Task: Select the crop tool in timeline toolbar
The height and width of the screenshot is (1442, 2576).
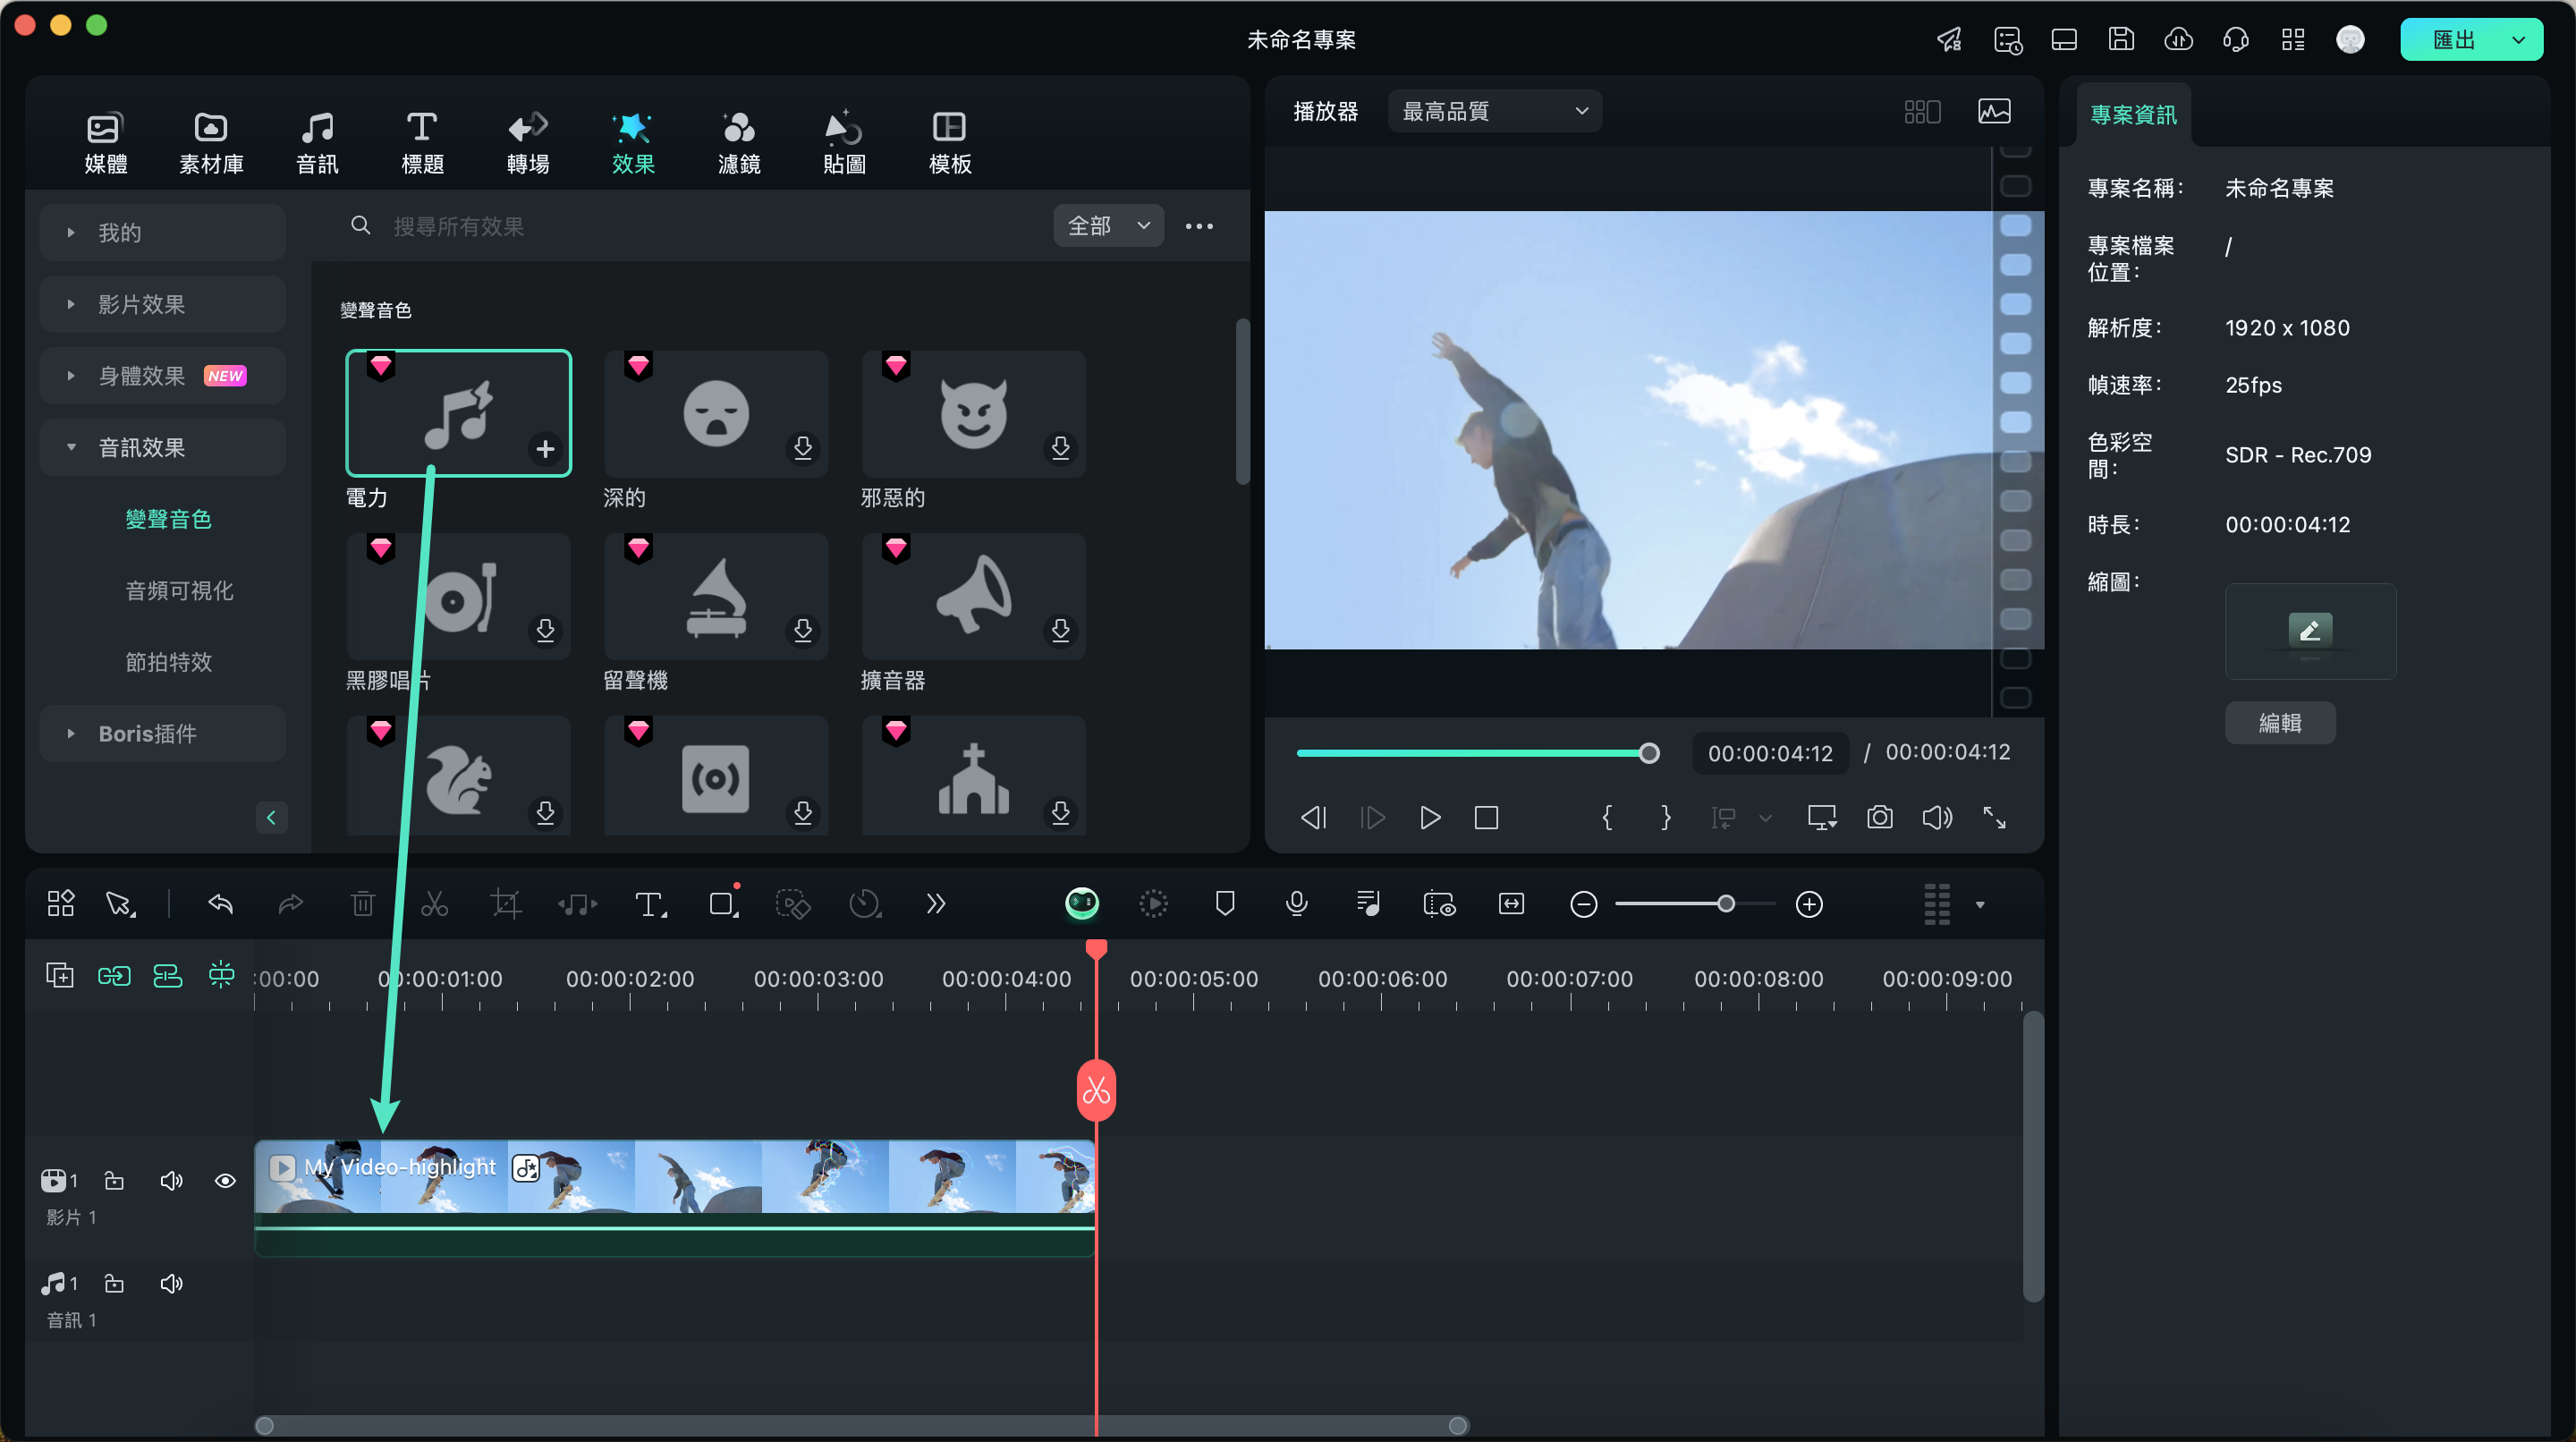Action: pos(506,904)
